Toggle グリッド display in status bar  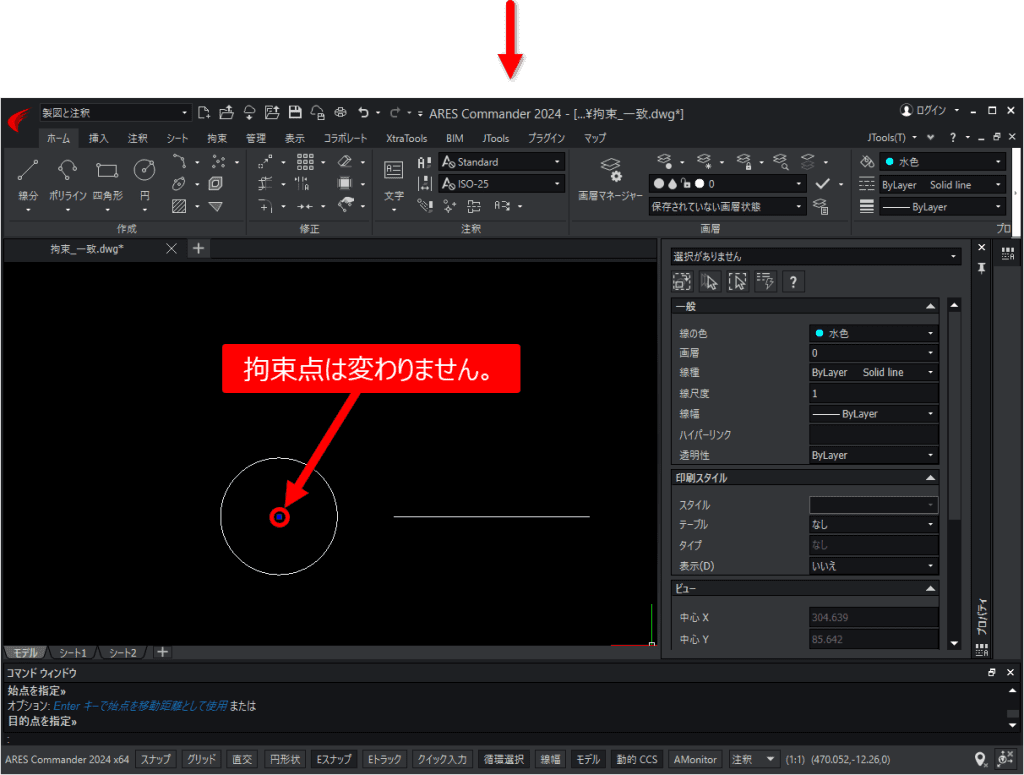pyautogui.click(x=200, y=759)
